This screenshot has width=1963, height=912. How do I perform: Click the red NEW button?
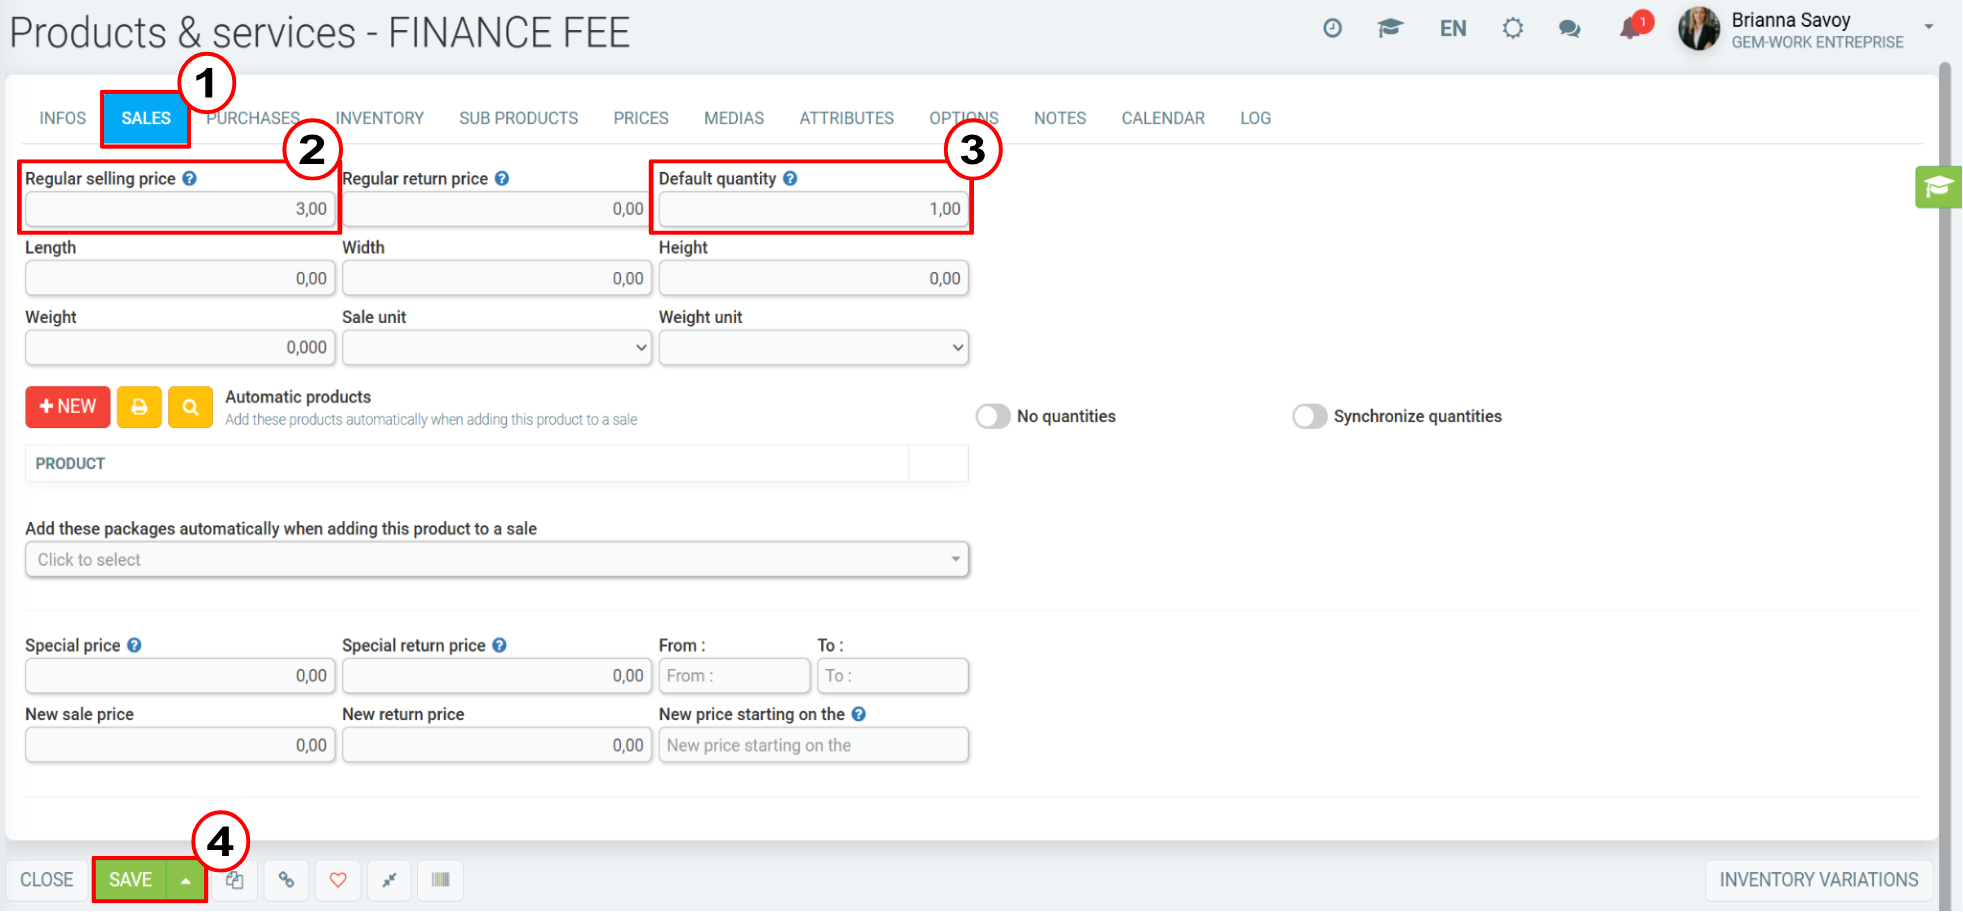[68, 407]
